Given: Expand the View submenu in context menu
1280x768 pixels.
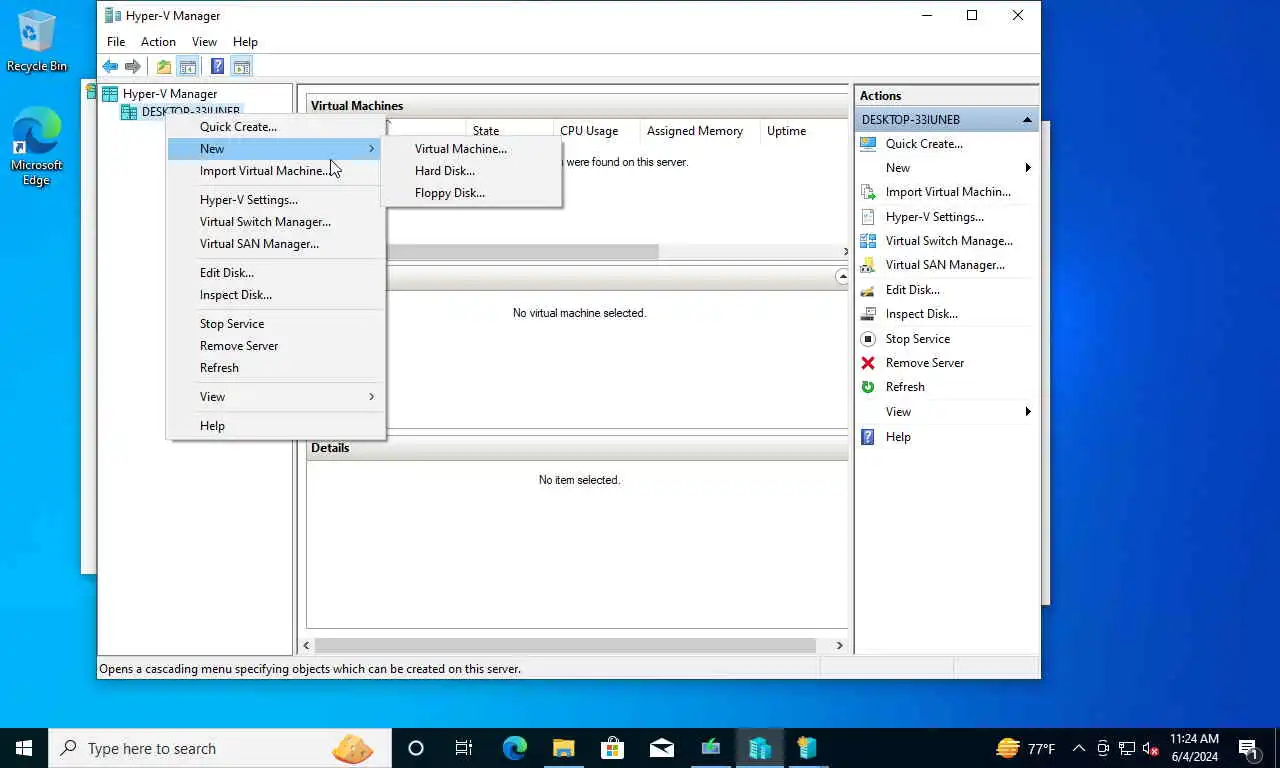Looking at the screenshot, I should [275, 397].
